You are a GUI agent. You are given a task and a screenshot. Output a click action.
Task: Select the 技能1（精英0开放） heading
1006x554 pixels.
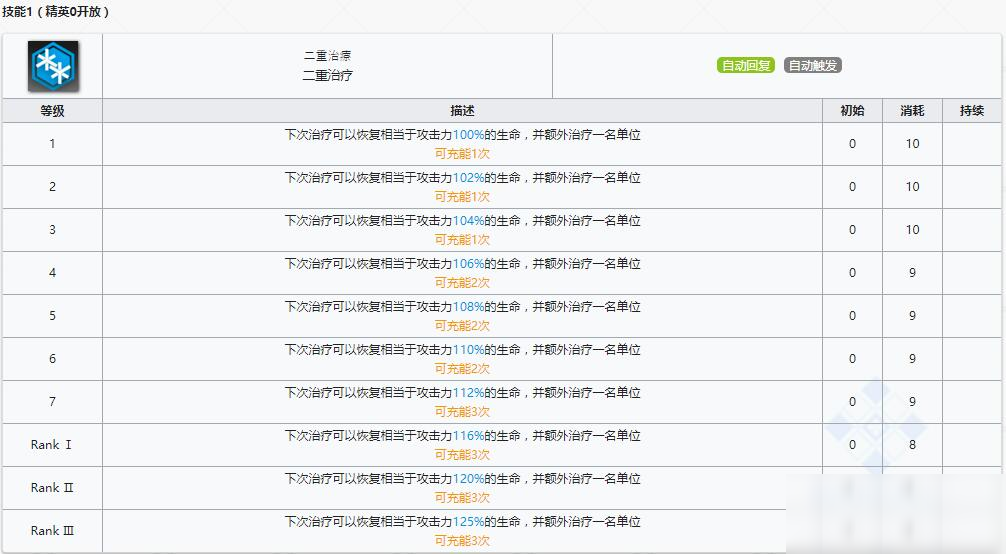(56, 12)
